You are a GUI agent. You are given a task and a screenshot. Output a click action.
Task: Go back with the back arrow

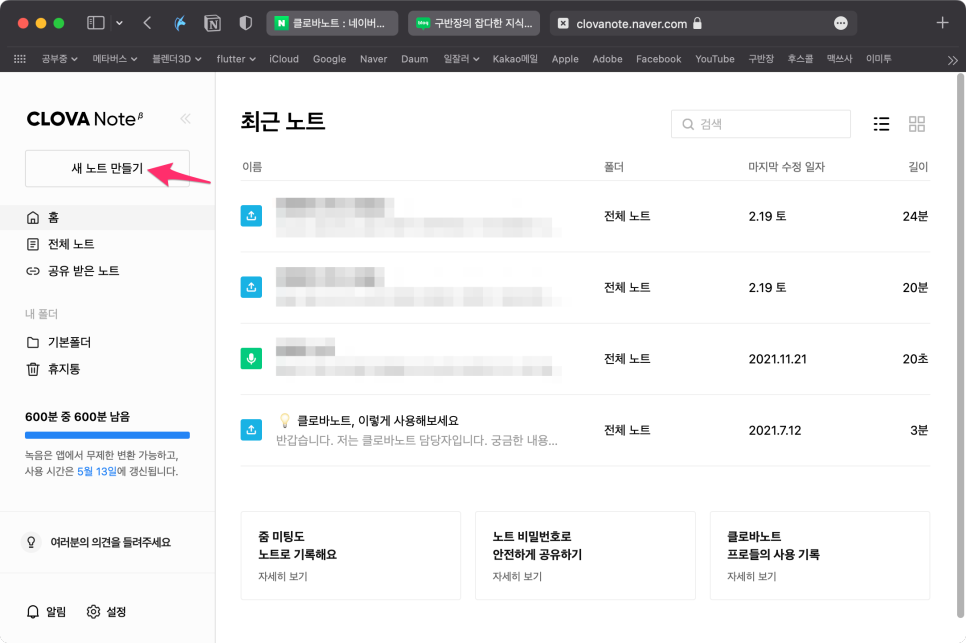tap(147, 23)
